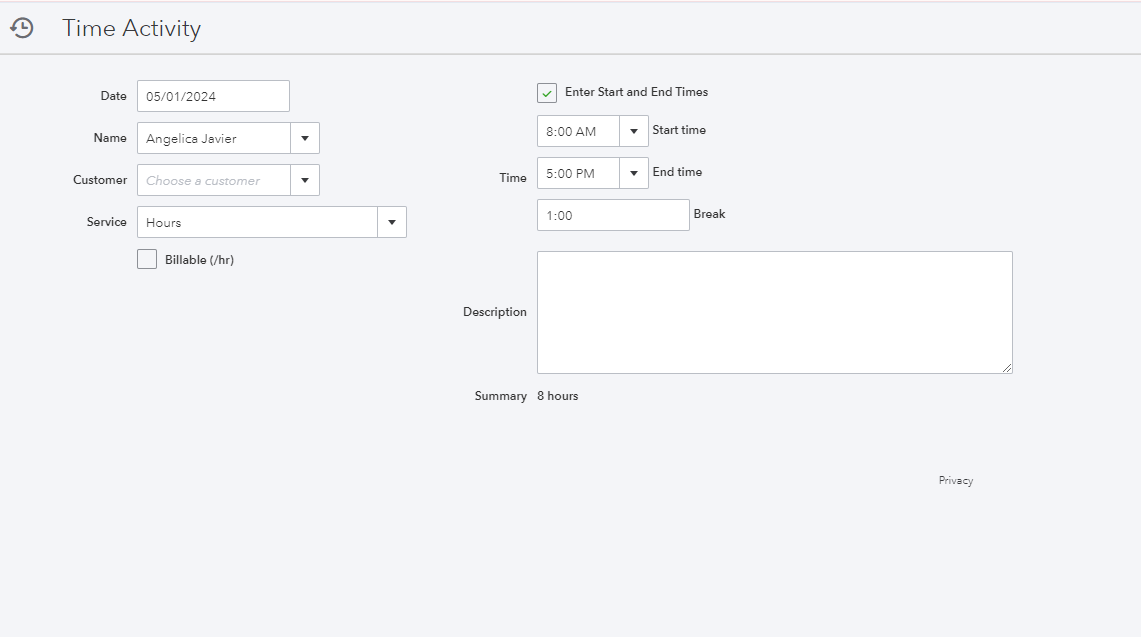Enable the Billable (/hr) checkbox
The image size is (1141, 637).
click(x=147, y=259)
